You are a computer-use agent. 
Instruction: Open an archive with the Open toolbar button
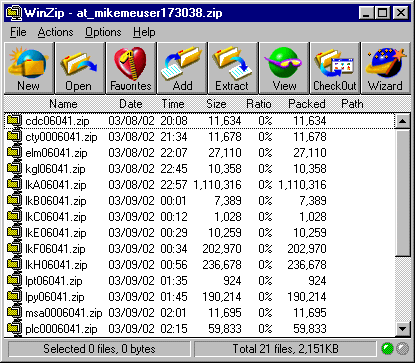(x=80, y=68)
